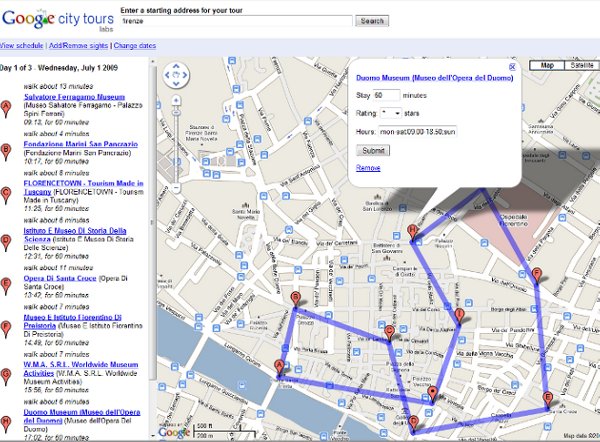
Task: Click map marker B on the map
Action: [x=295, y=300]
